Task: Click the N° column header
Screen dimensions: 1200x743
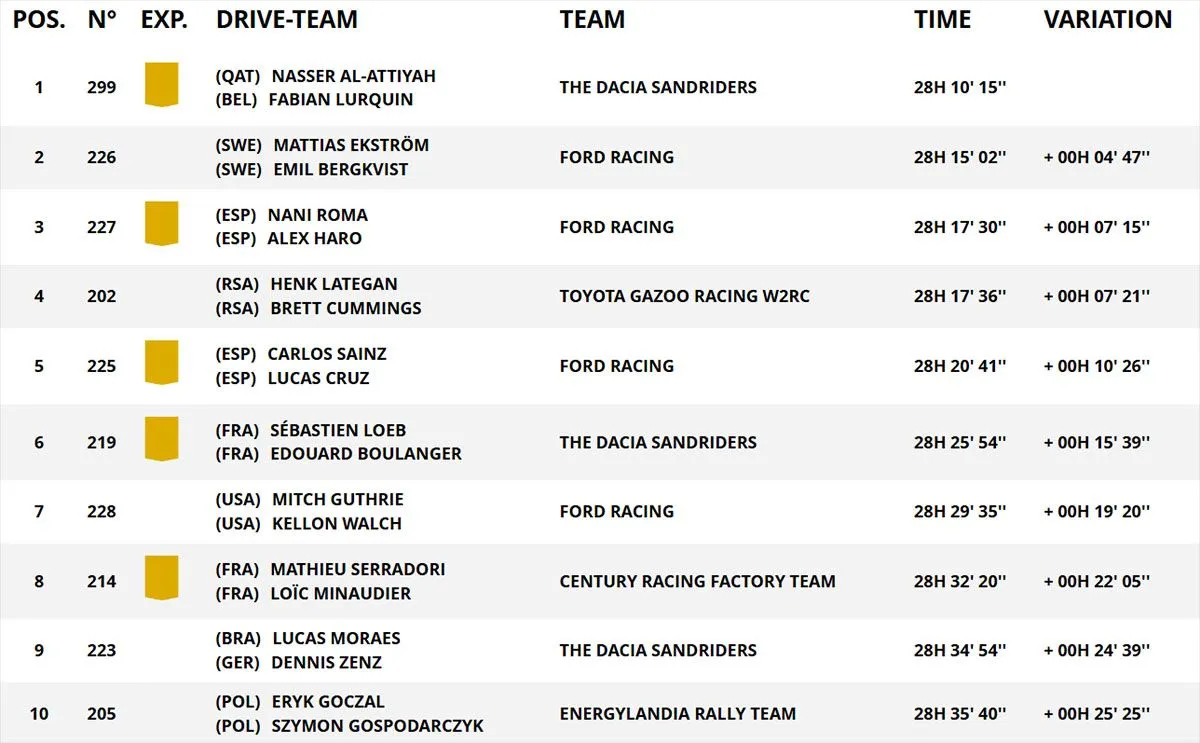Action: click(x=102, y=20)
